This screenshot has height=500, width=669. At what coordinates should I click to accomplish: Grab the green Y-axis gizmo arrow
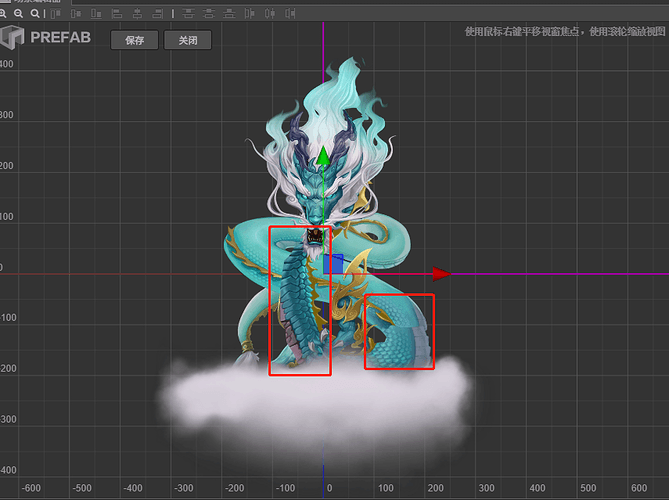323,156
